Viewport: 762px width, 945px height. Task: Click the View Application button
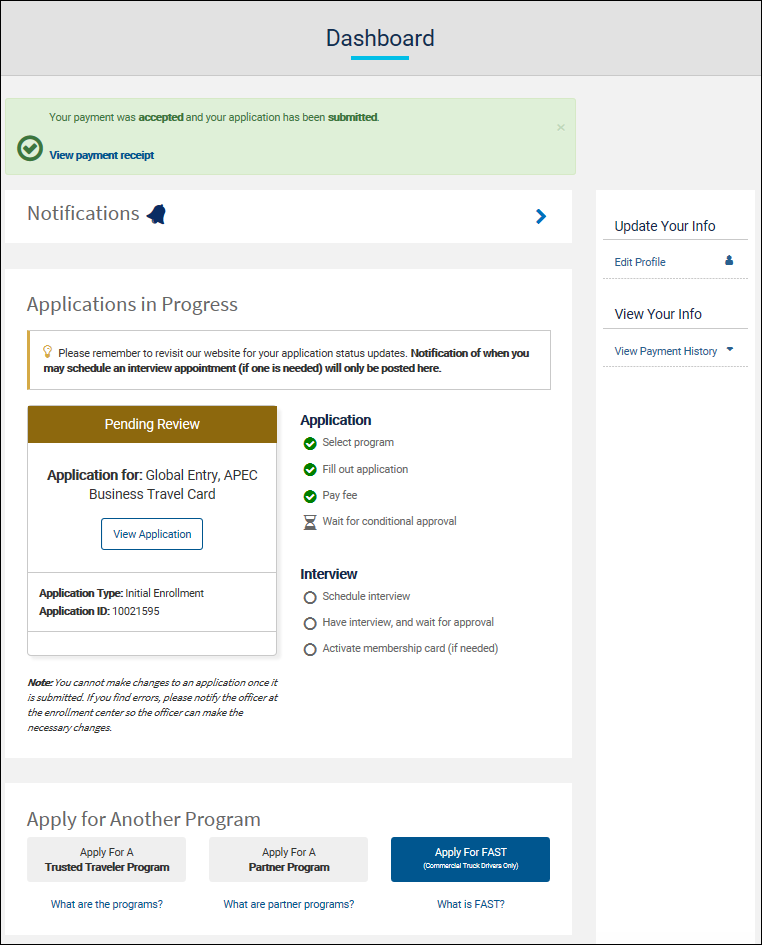coord(152,534)
